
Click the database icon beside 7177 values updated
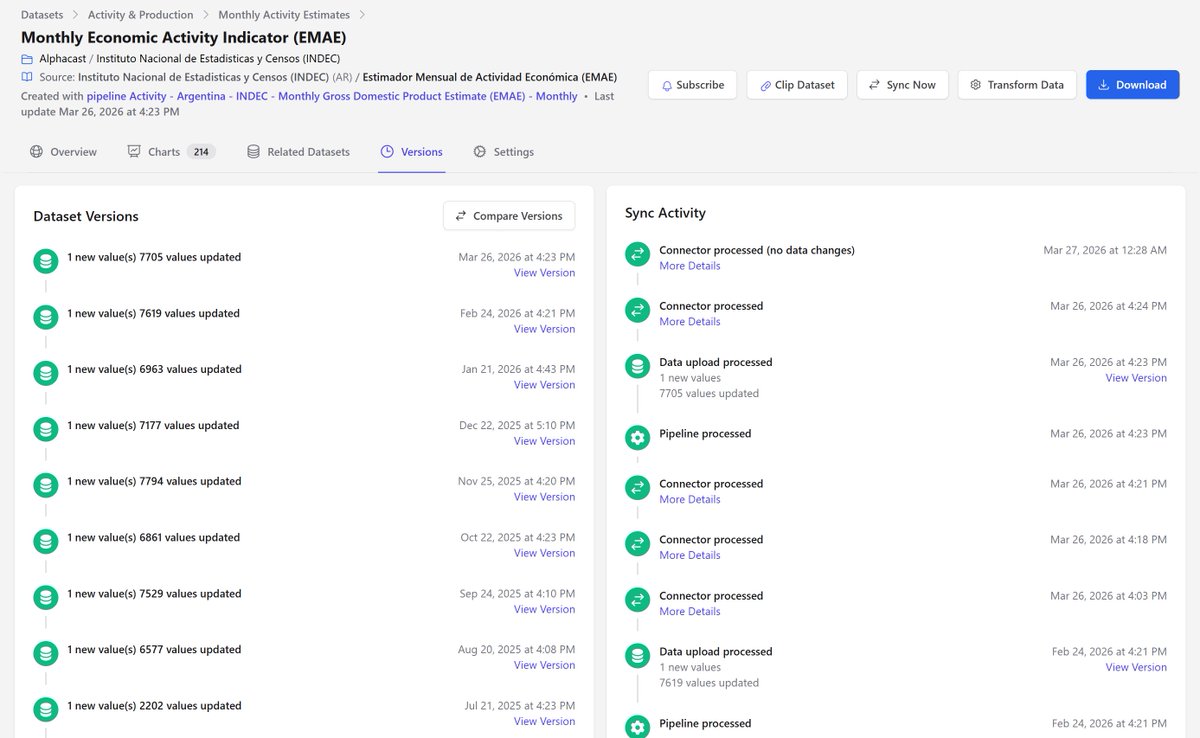click(45, 430)
